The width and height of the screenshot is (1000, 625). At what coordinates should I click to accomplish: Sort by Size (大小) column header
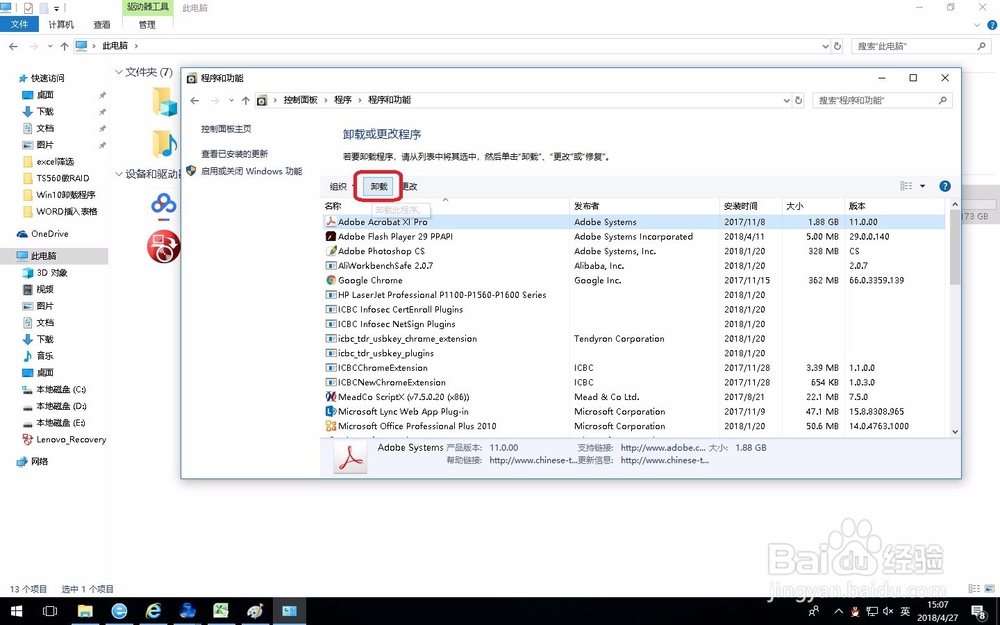pyautogui.click(x=813, y=205)
